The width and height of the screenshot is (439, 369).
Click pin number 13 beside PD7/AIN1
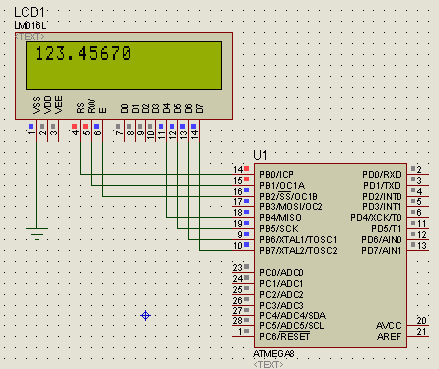421,246
